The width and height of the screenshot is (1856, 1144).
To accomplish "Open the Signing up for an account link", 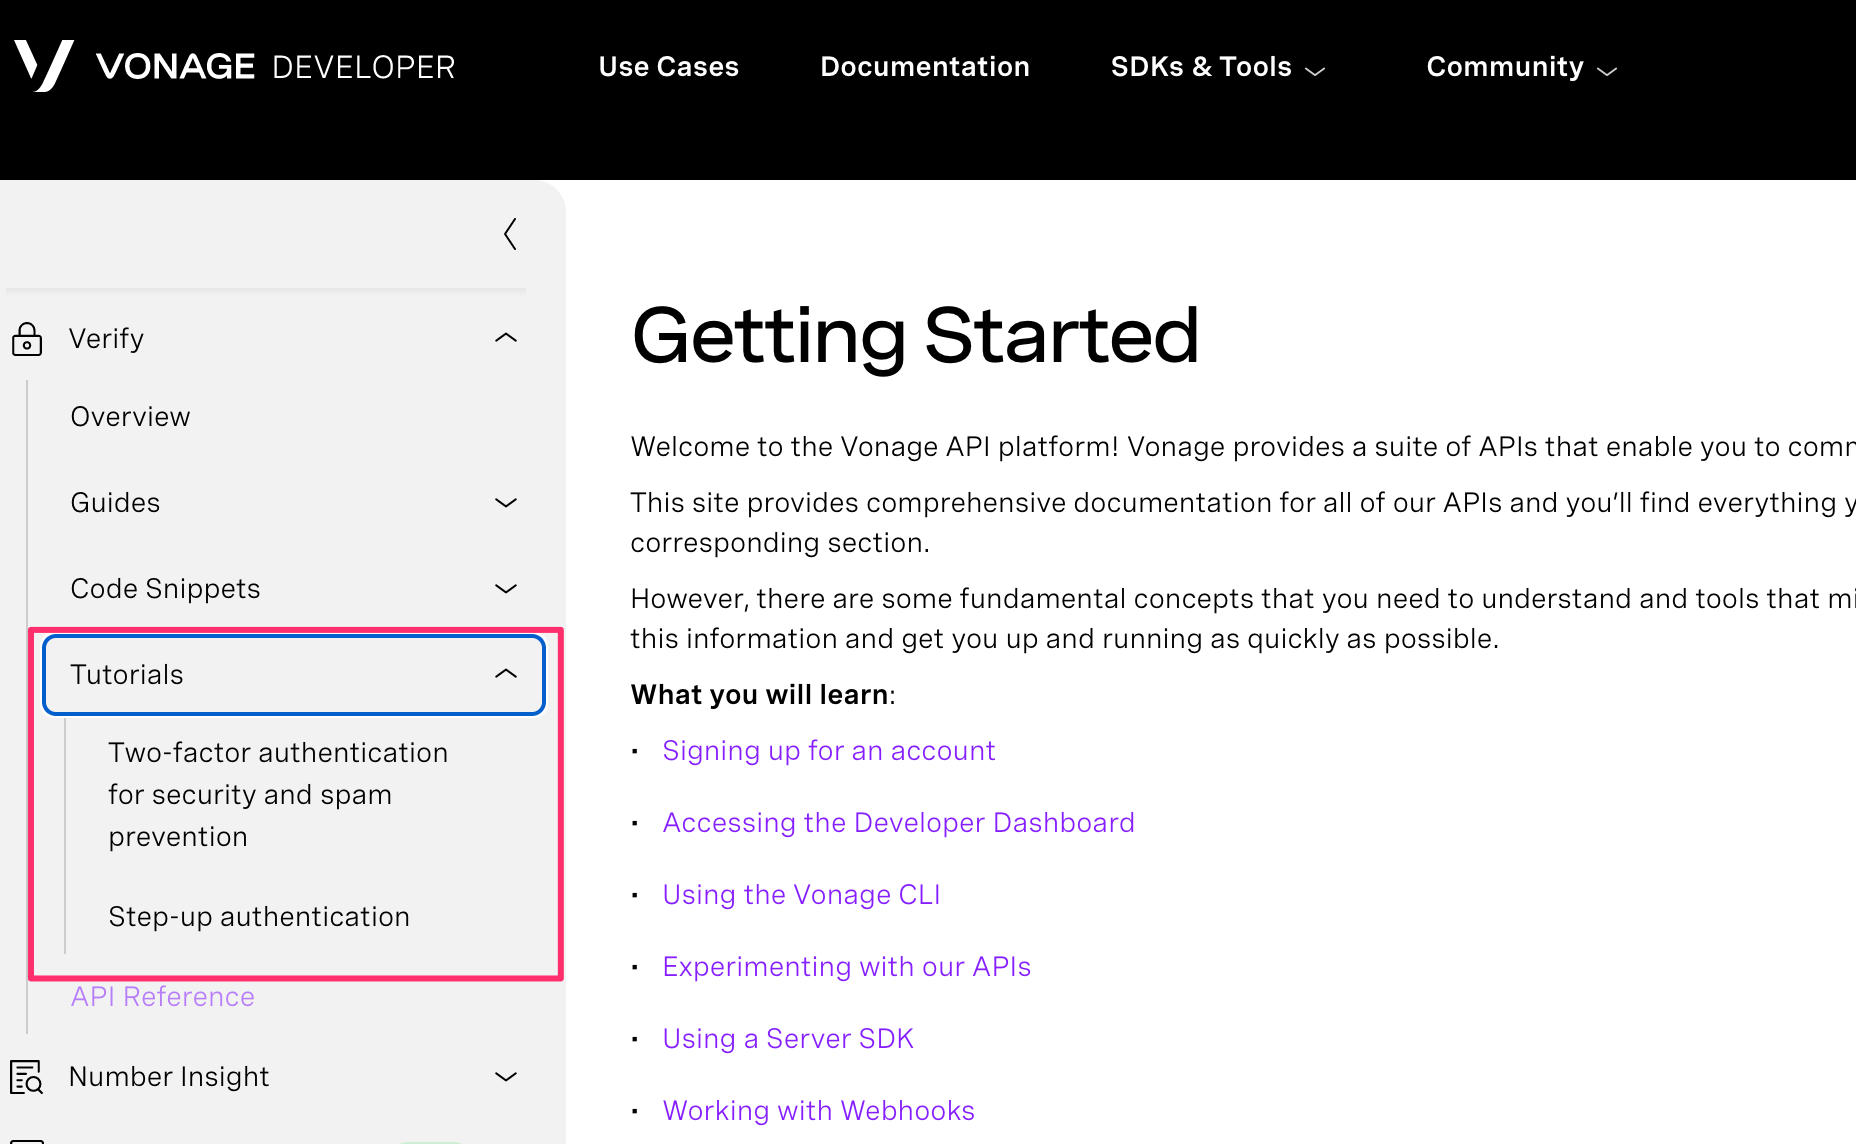I will point(828,750).
